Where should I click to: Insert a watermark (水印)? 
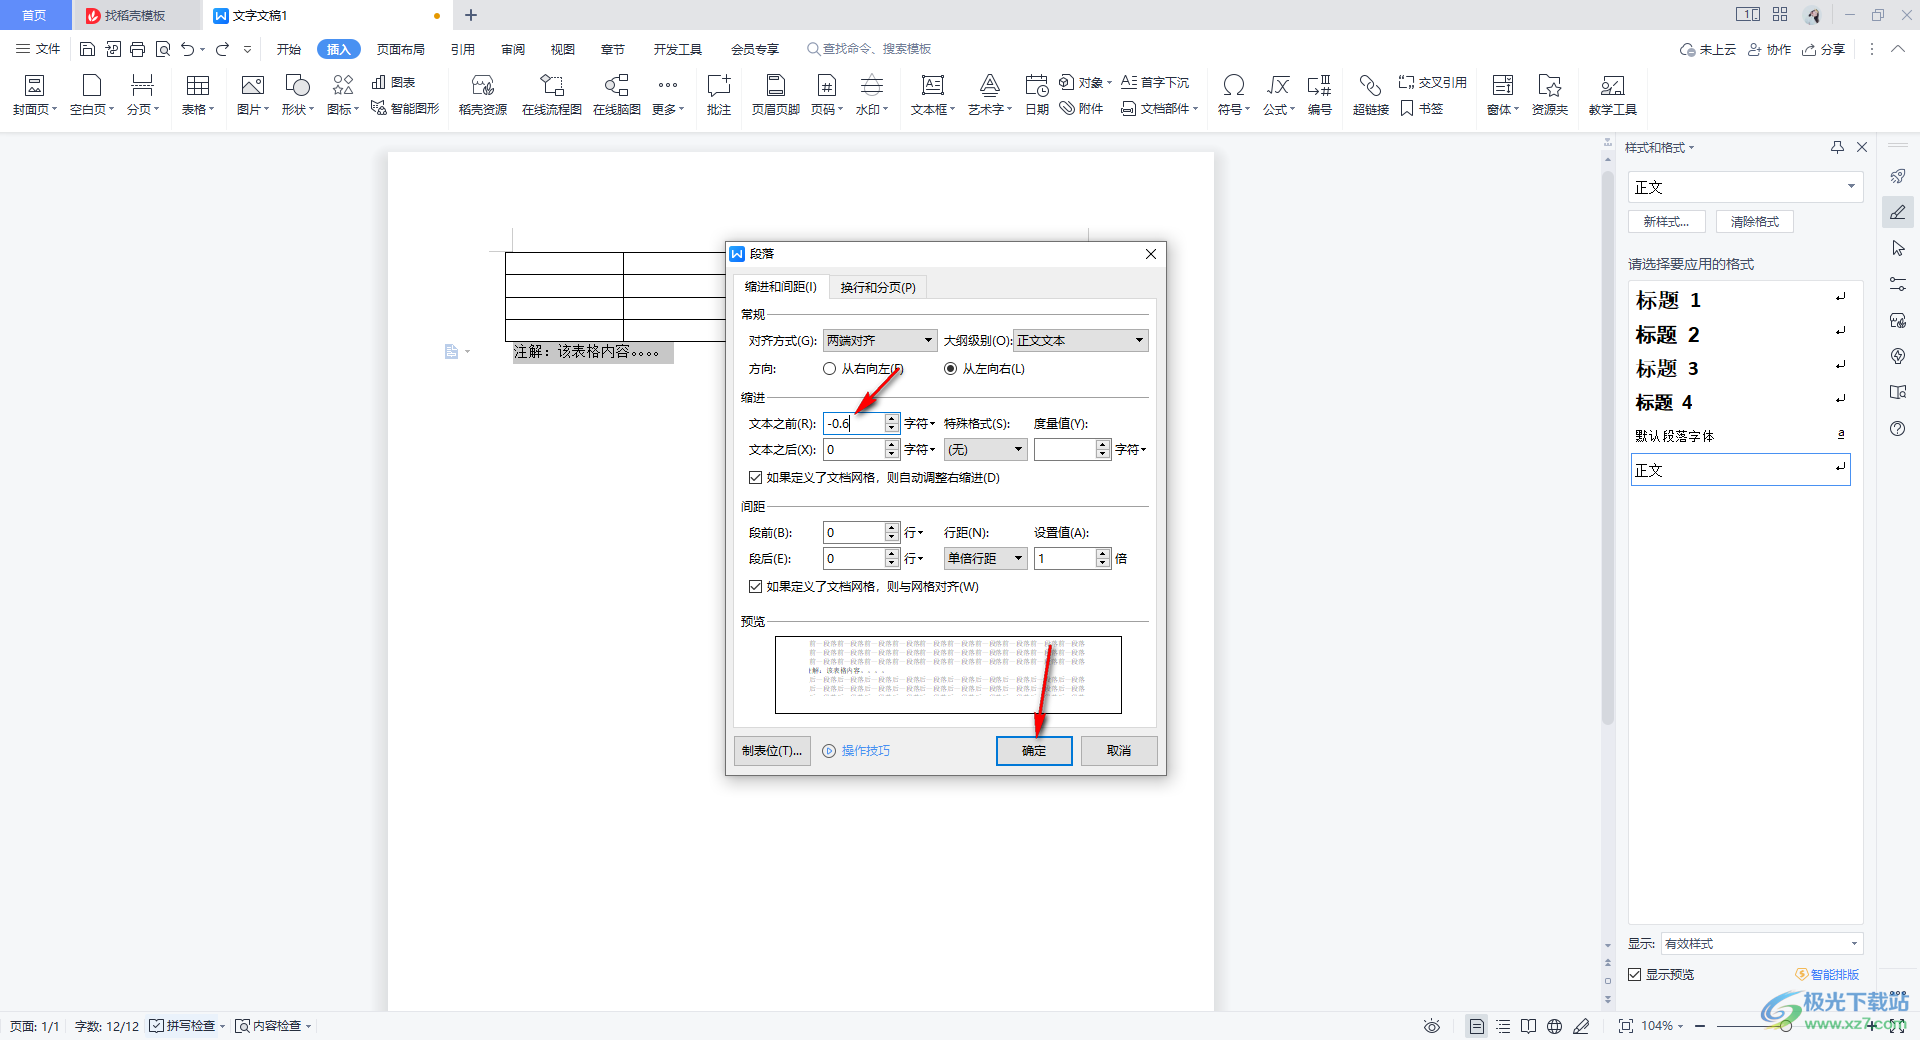pyautogui.click(x=872, y=95)
